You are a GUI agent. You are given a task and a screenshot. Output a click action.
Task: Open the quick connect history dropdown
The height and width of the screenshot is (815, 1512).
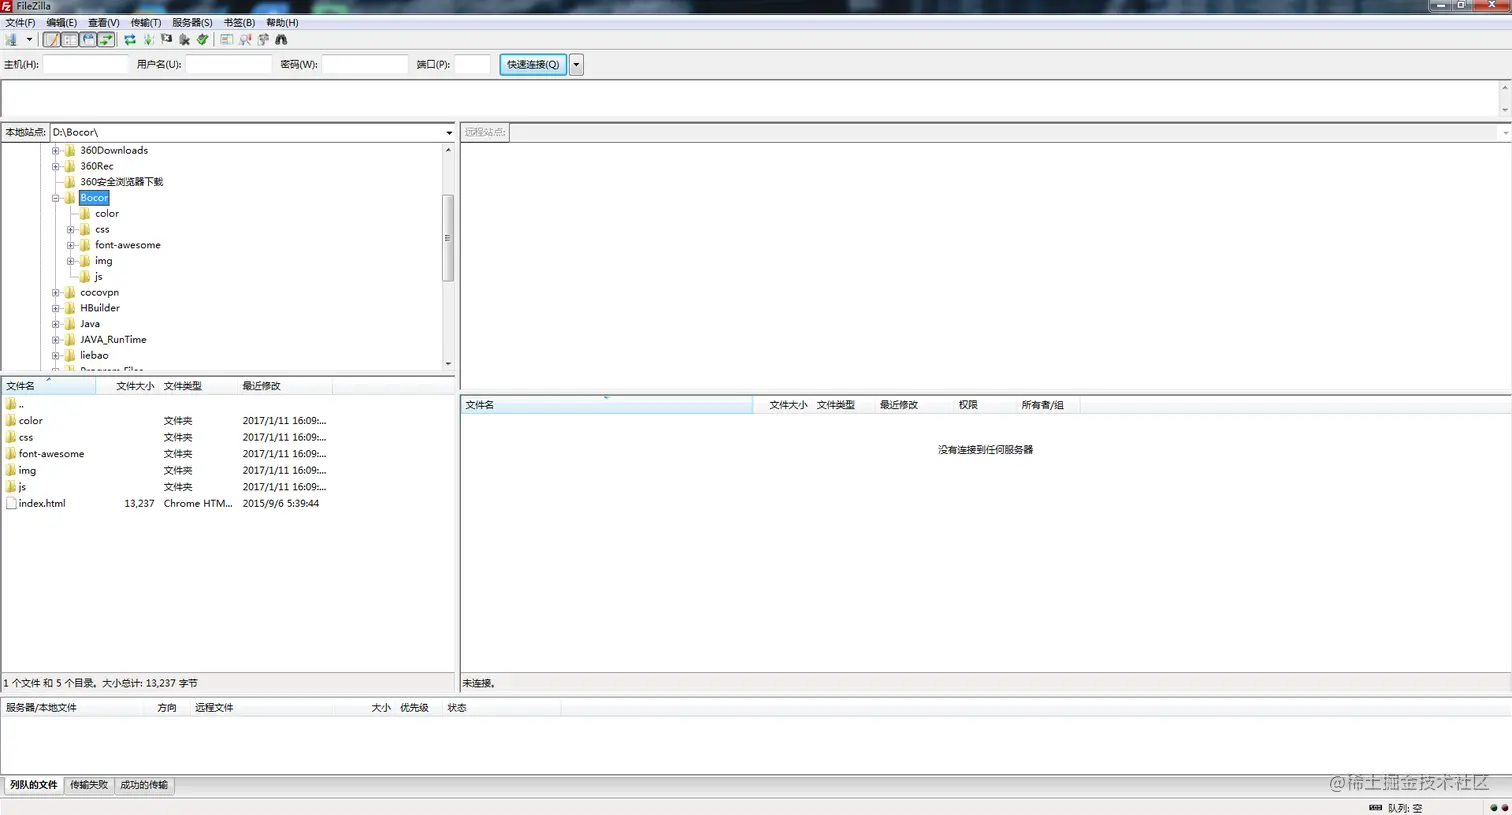[x=576, y=64]
